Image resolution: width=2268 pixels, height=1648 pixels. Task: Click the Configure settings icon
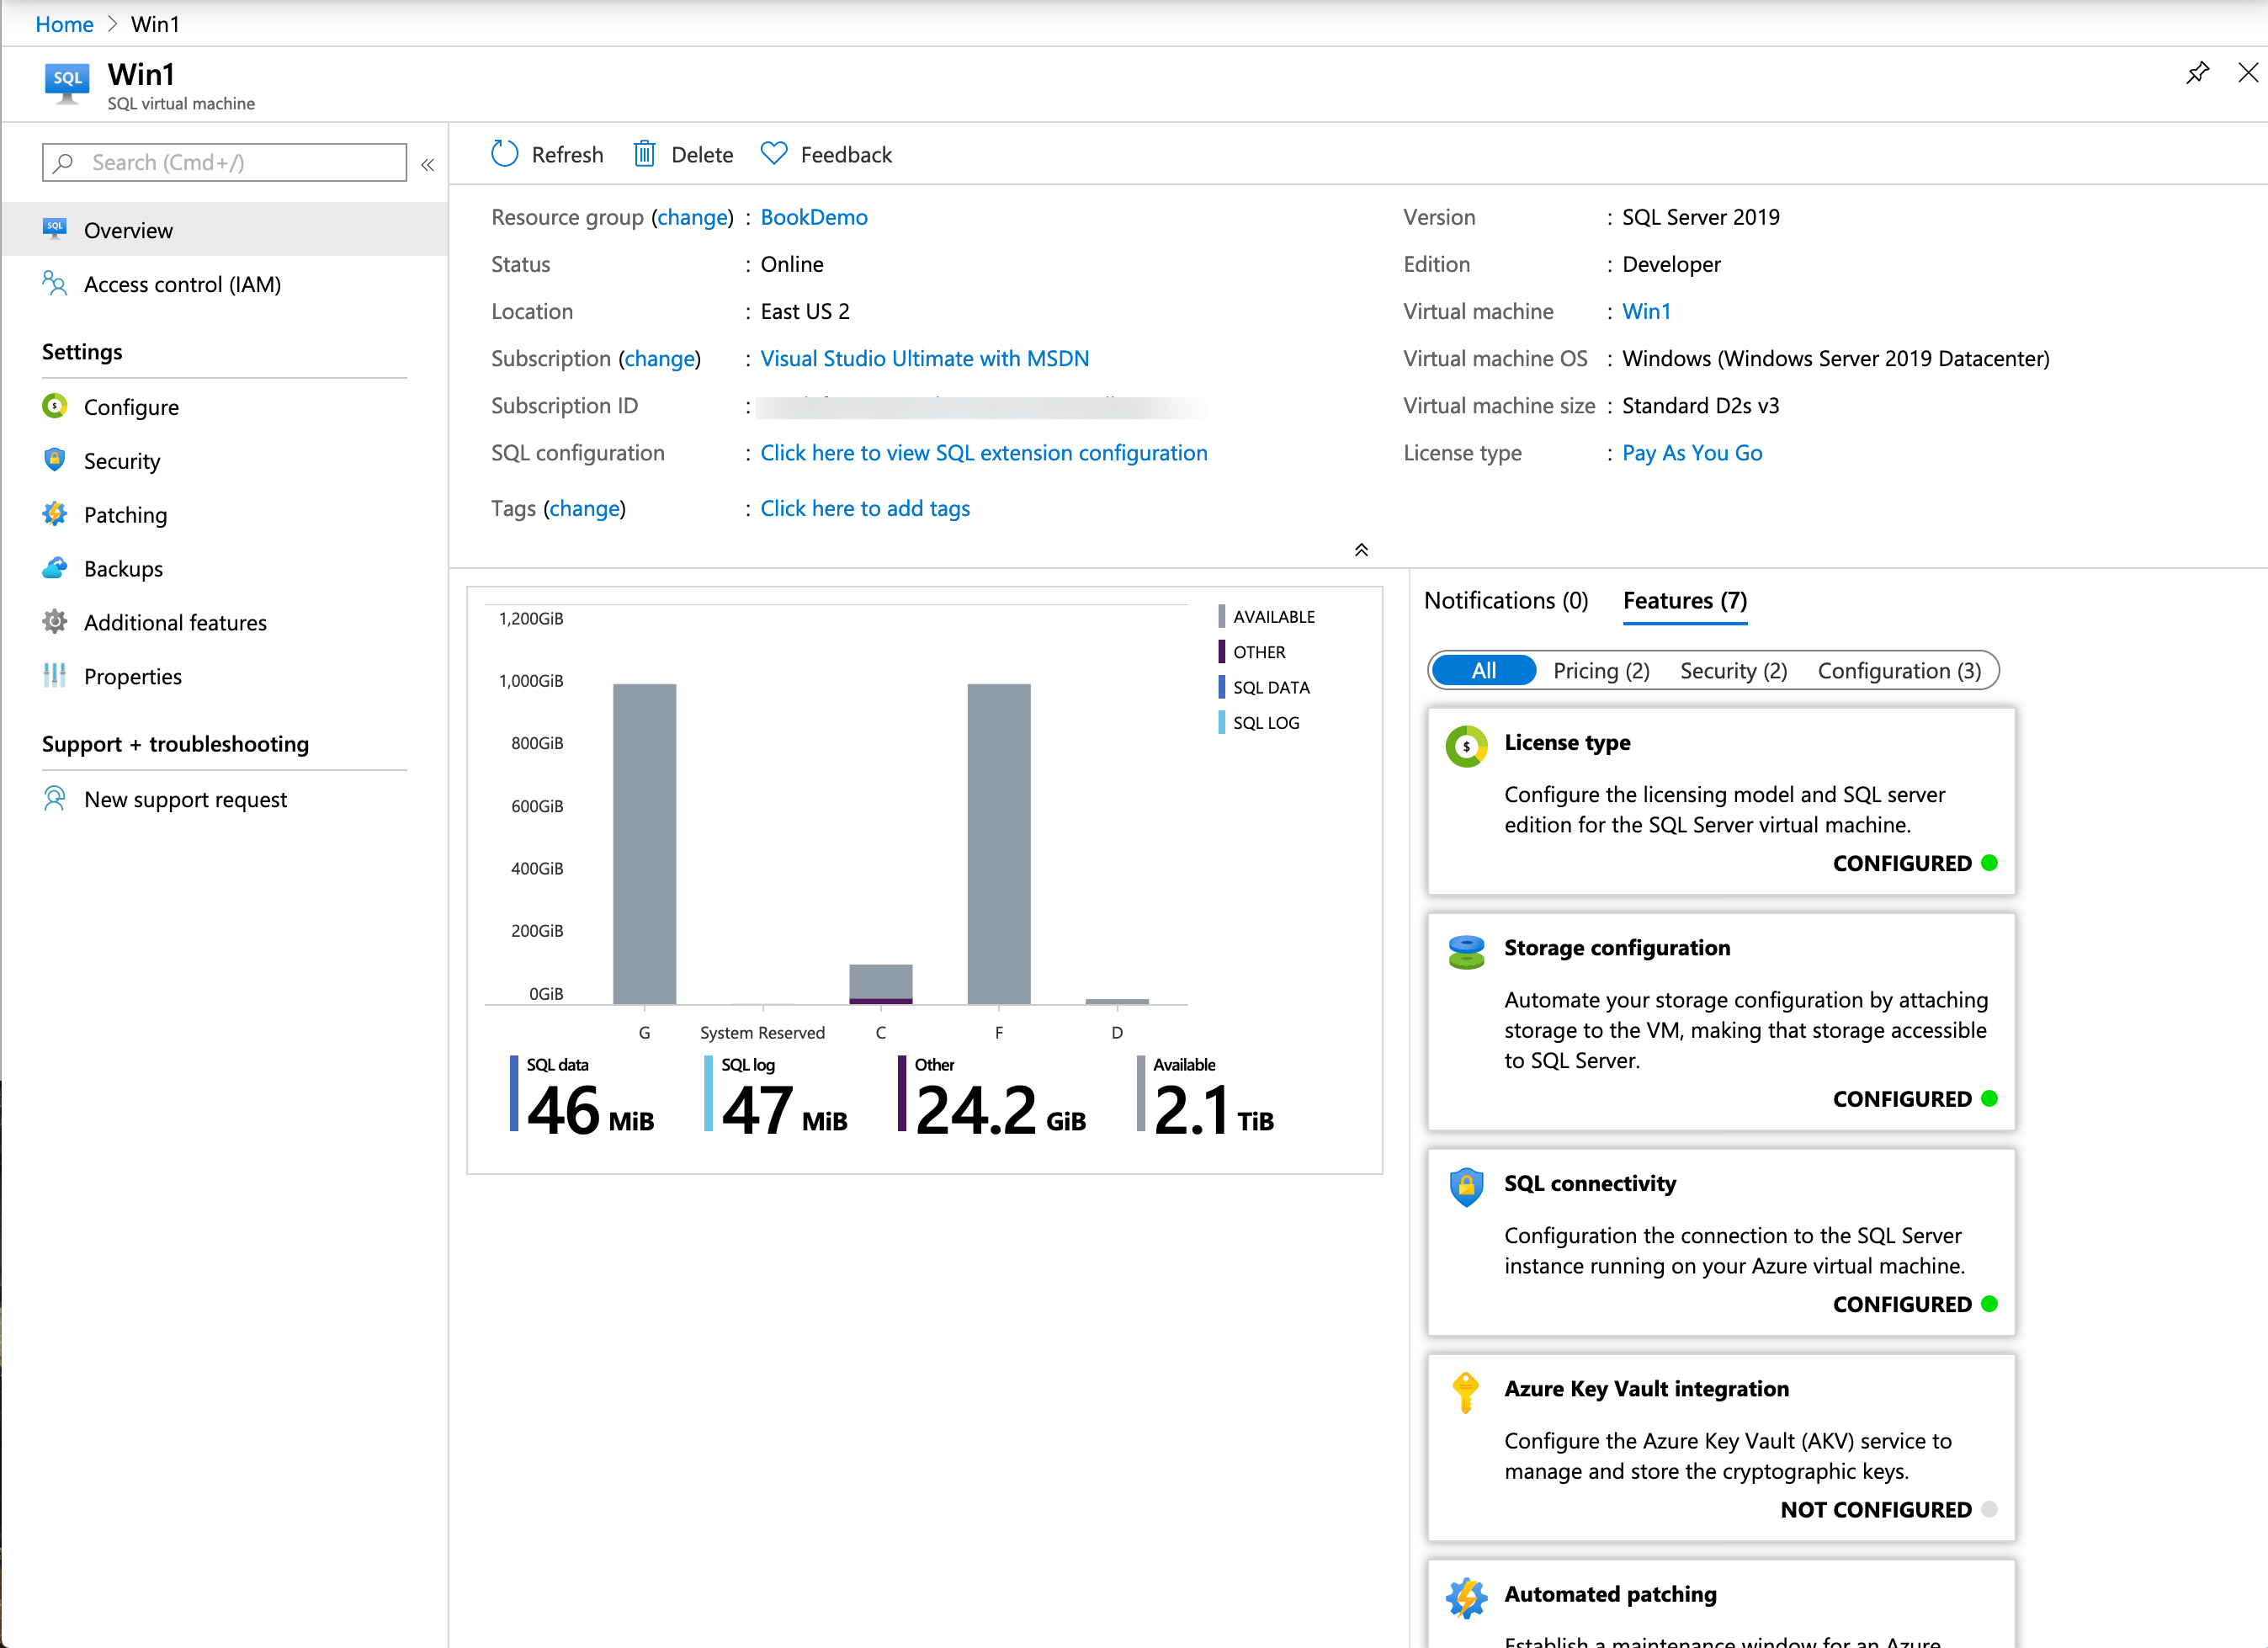point(56,407)
